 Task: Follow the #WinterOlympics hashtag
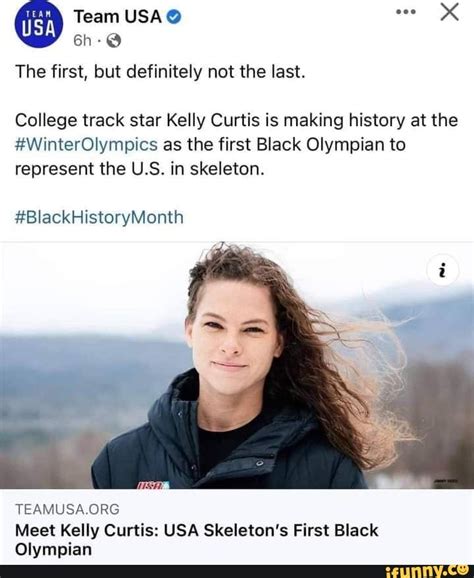(x=87, y=145)
